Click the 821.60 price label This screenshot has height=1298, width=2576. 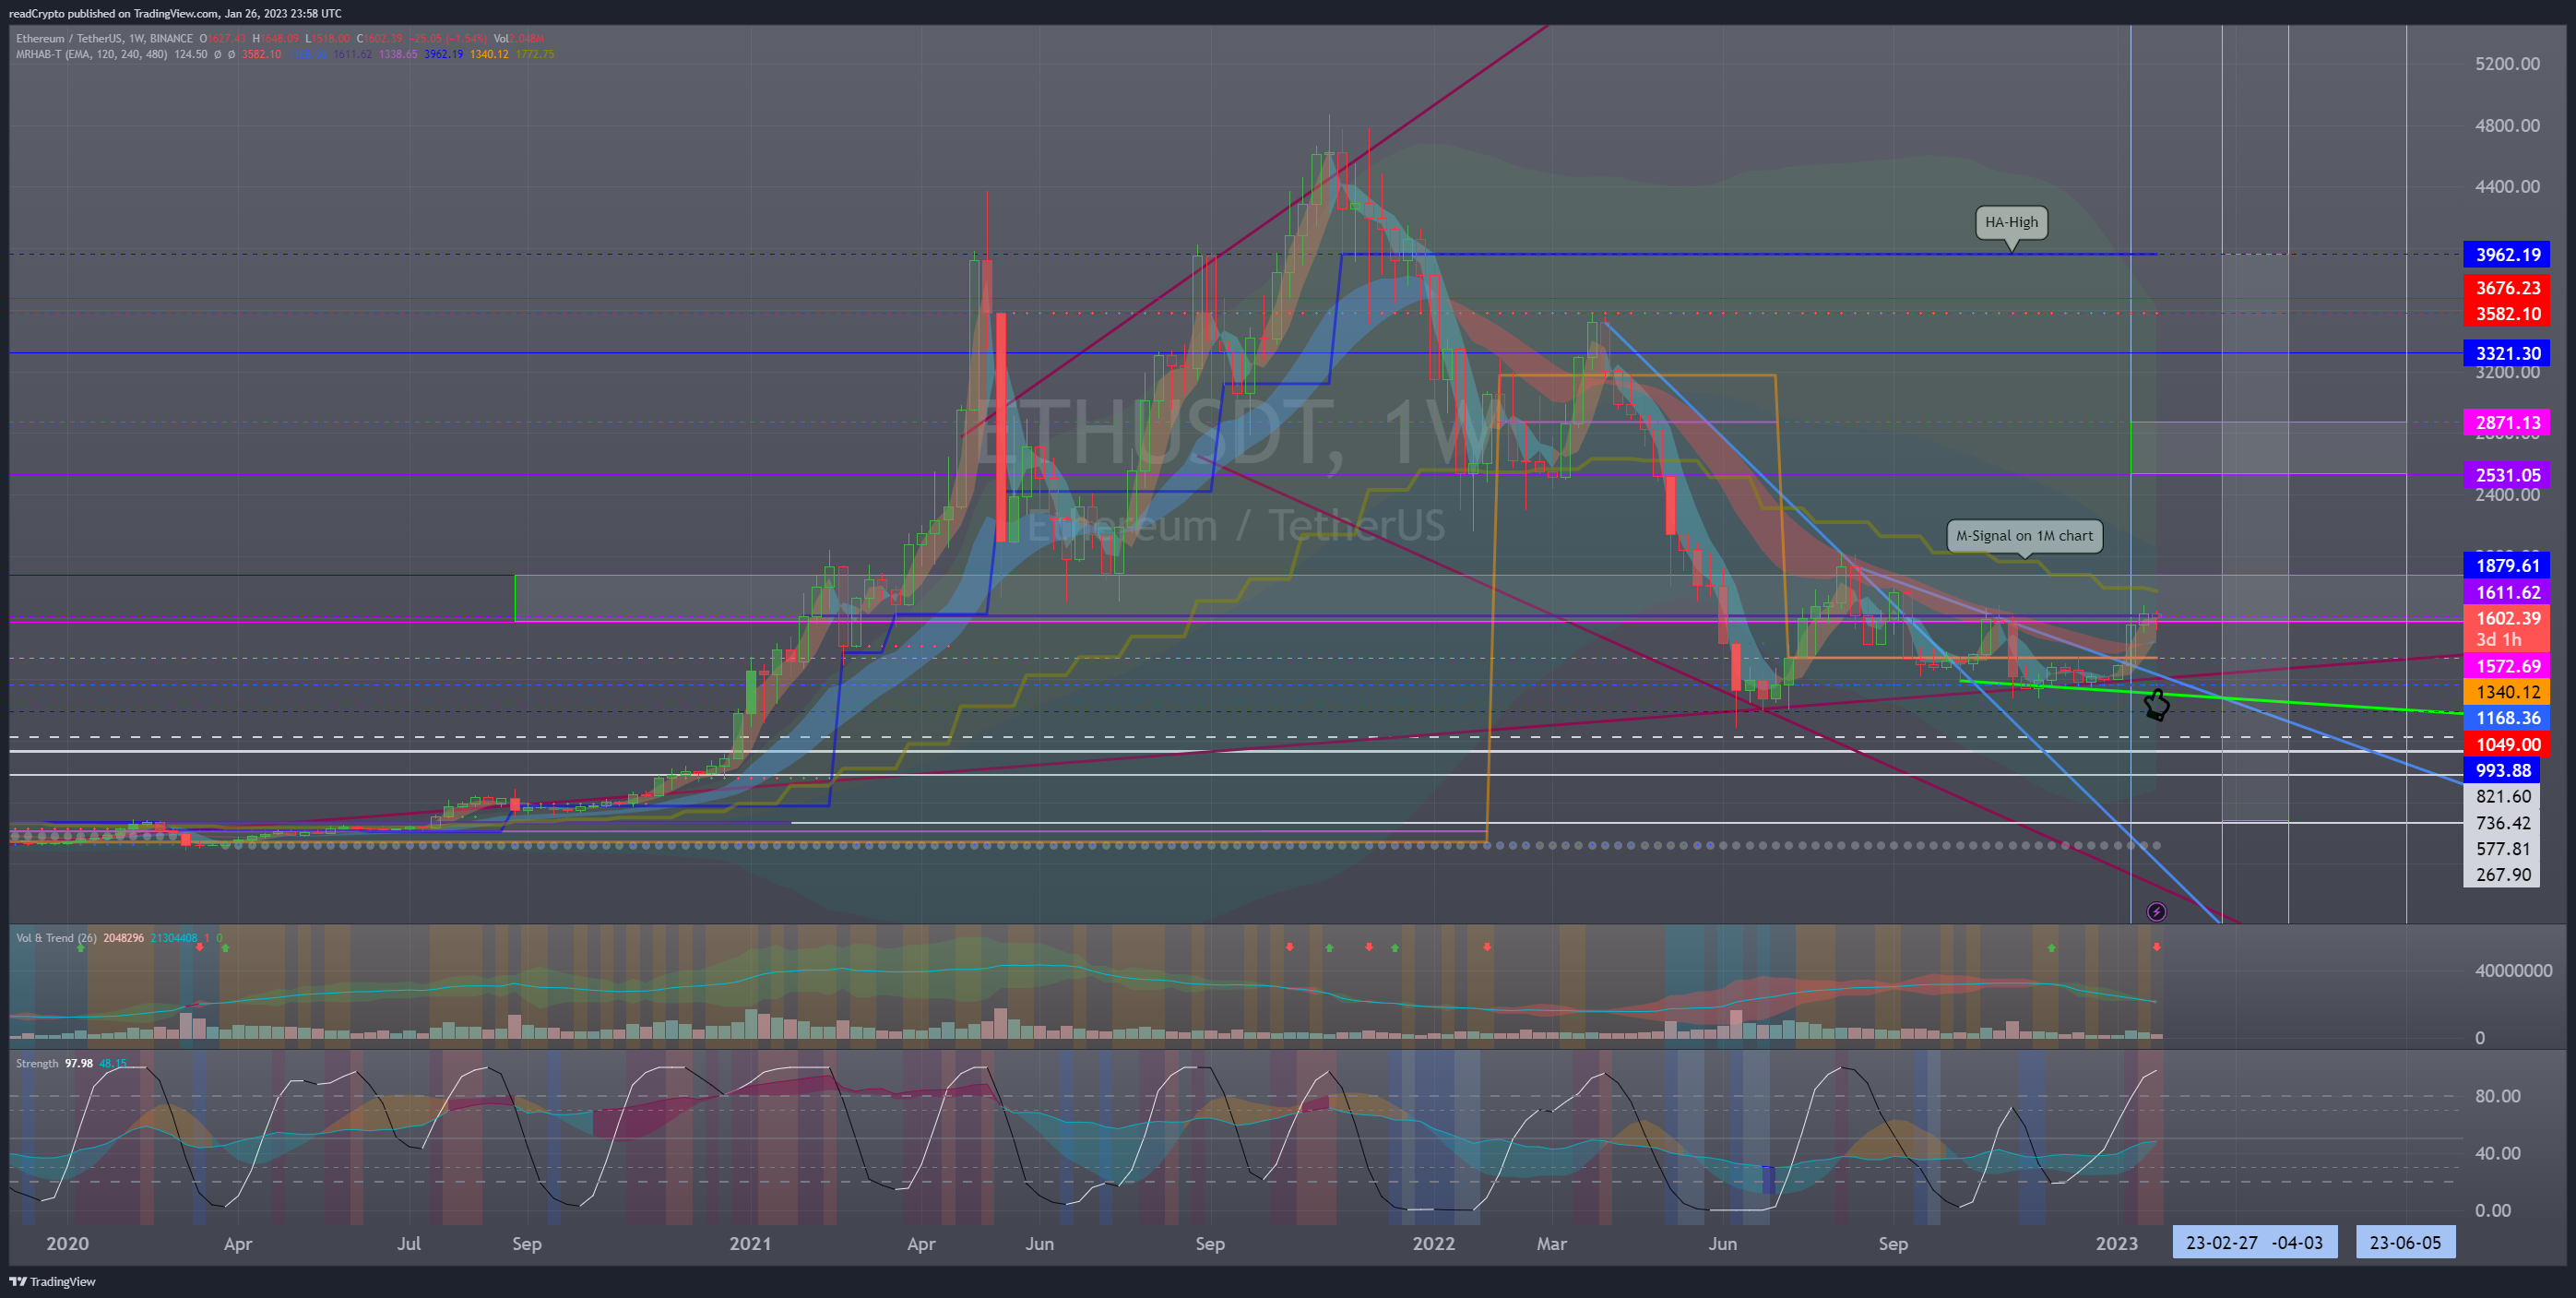(x=2501, y=797)
